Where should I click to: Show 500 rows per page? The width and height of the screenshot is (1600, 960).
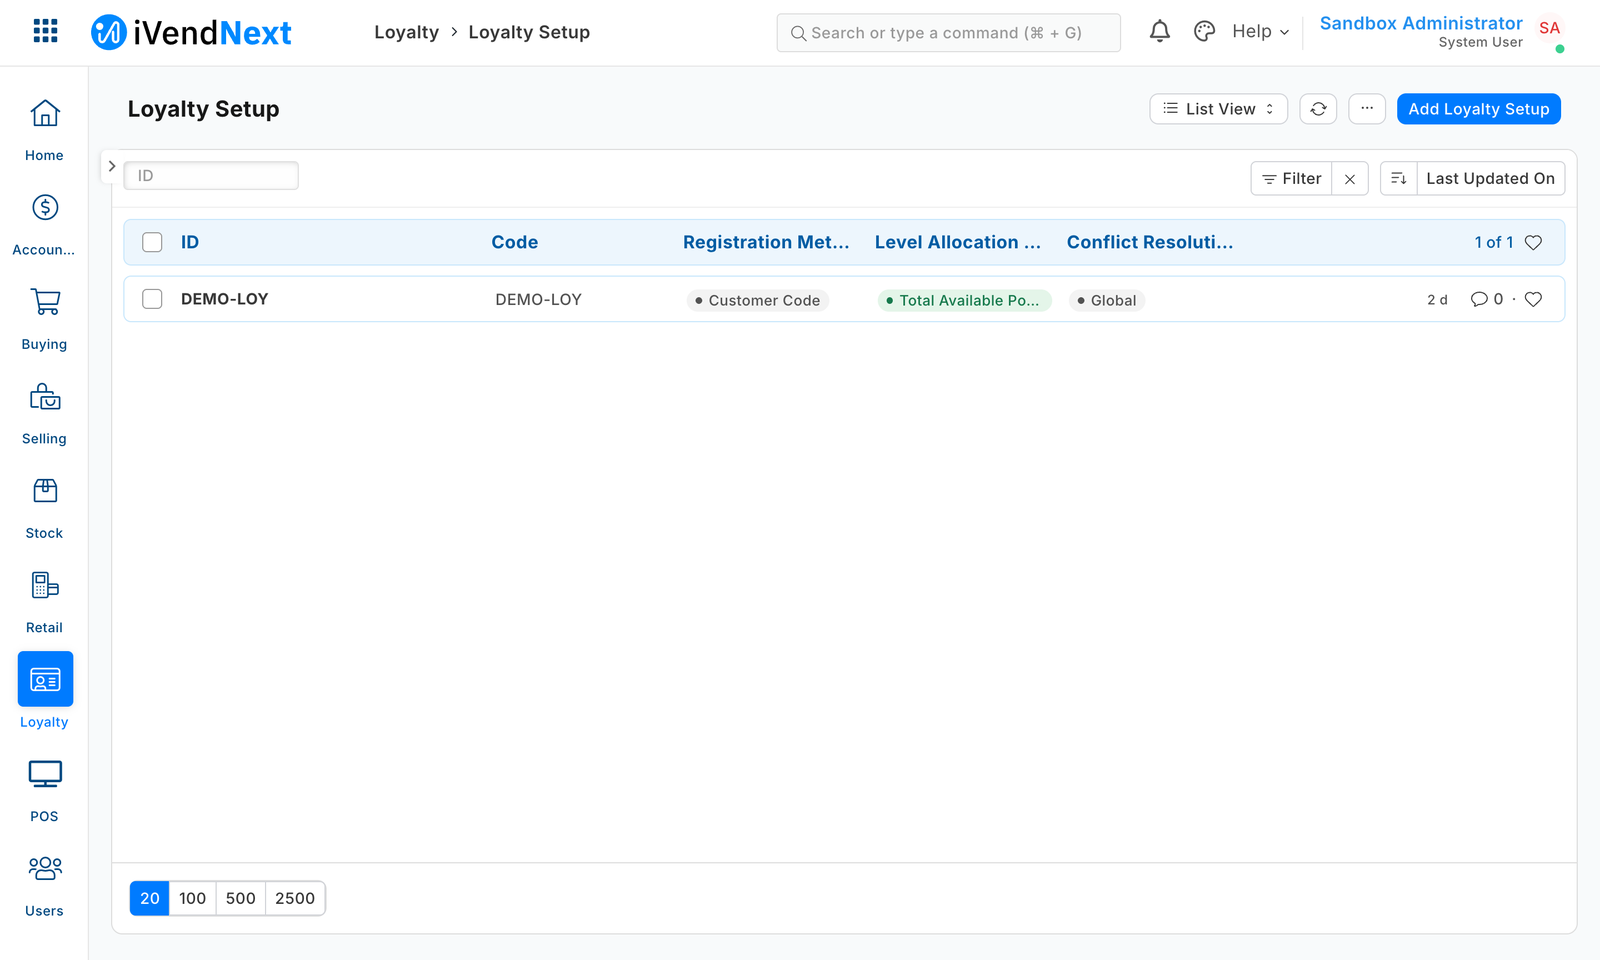tap(240, 898)
